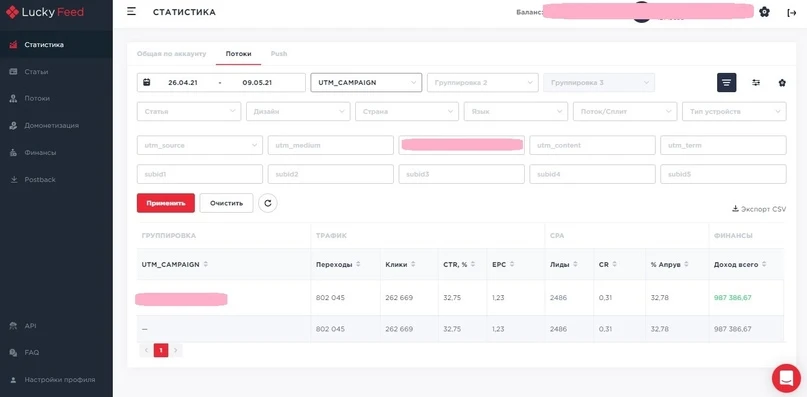Click the red Применить button
The image size is (807, 397).
tap(166, 203)
